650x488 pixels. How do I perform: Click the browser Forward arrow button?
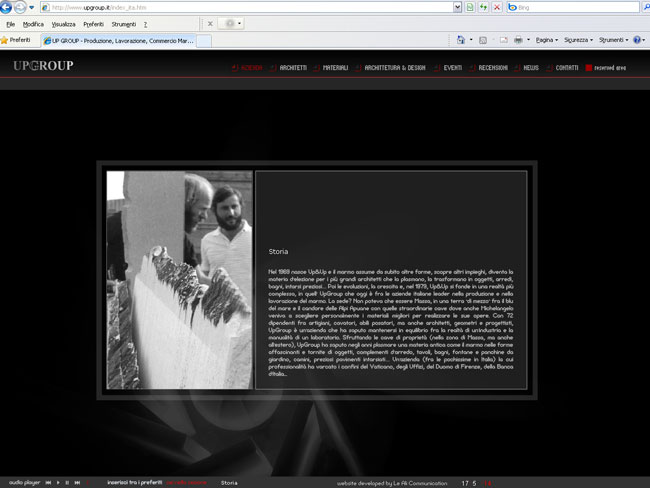(x=19, y=7)
